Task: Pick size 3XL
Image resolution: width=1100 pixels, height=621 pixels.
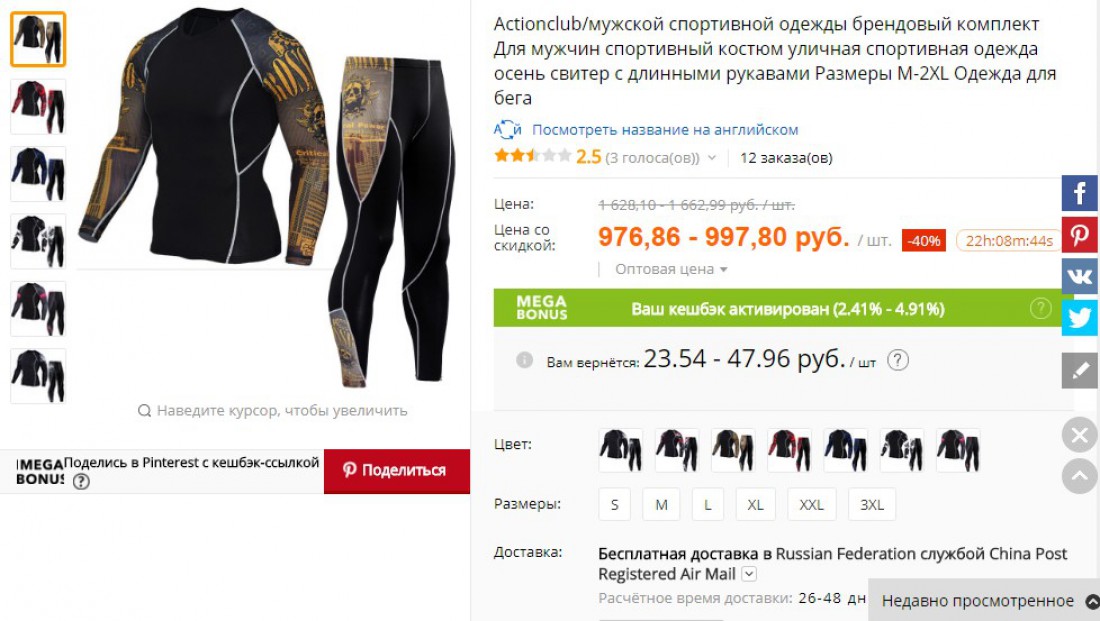Action: tap(872, 505)
